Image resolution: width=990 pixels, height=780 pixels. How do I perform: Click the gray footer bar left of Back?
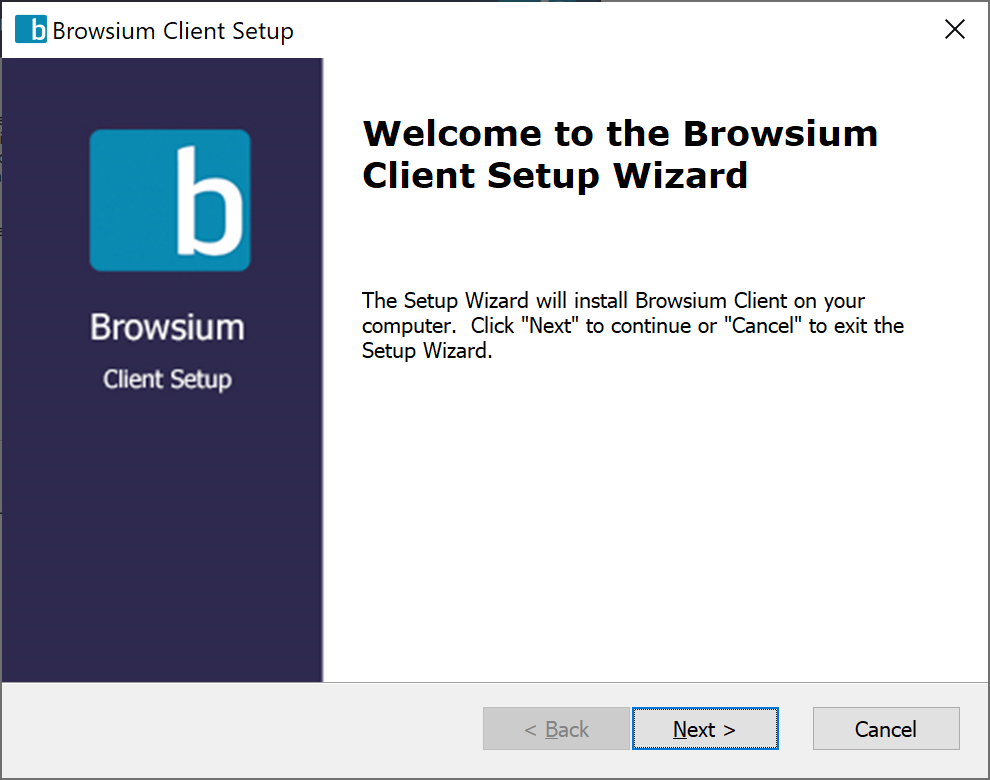click(240, 729)
